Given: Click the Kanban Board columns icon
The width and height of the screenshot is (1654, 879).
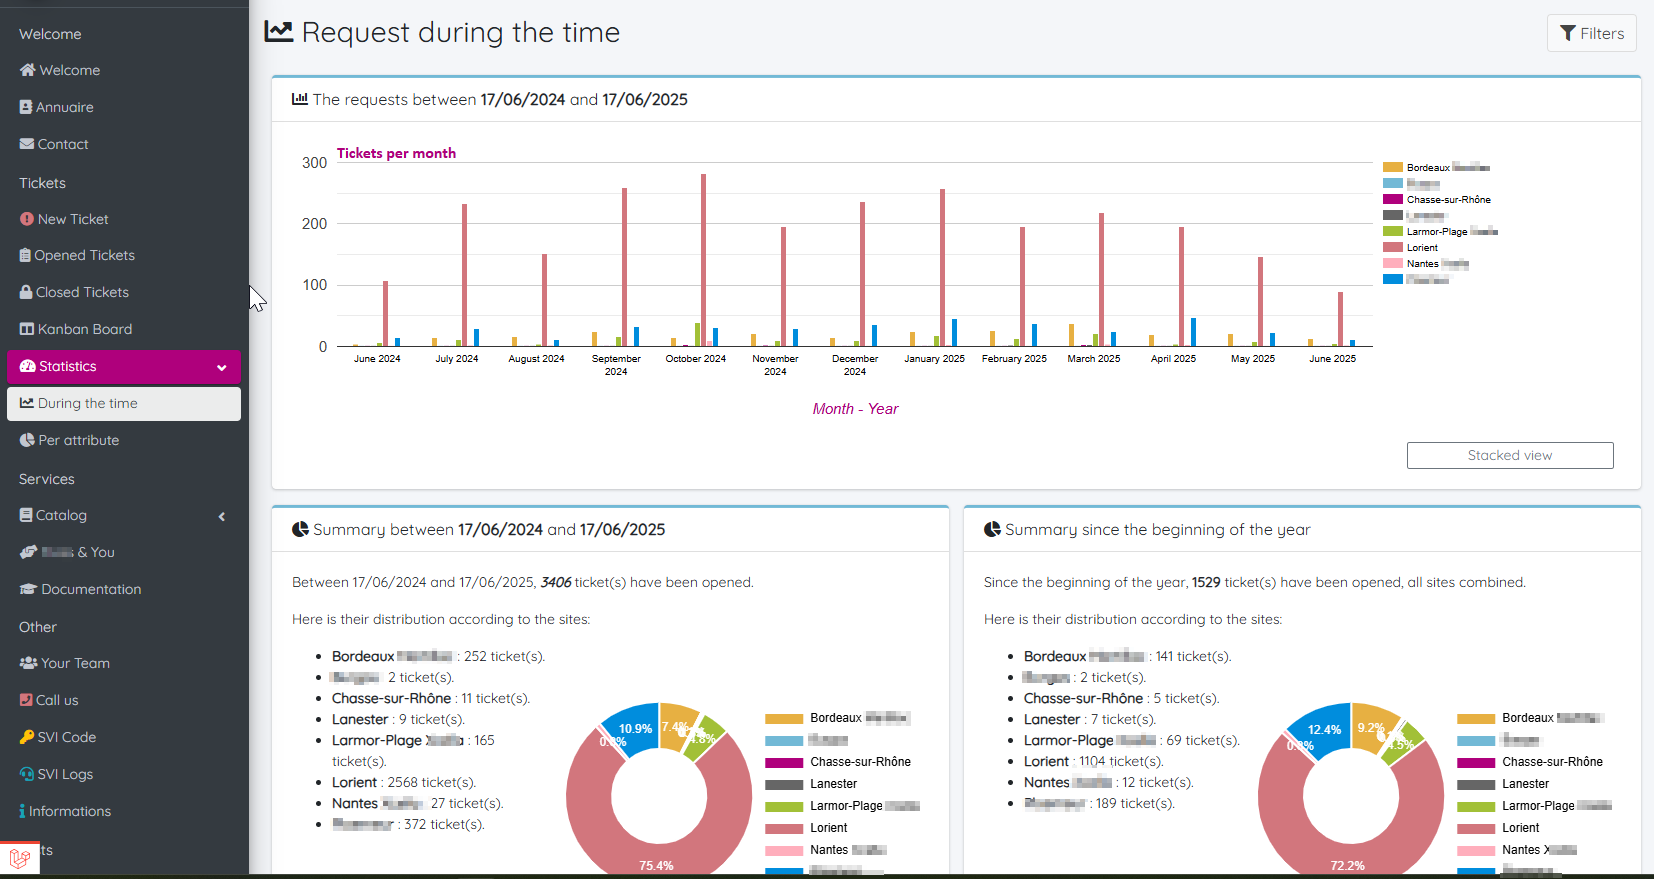Looking at the screenshot, I should [27, 329].
